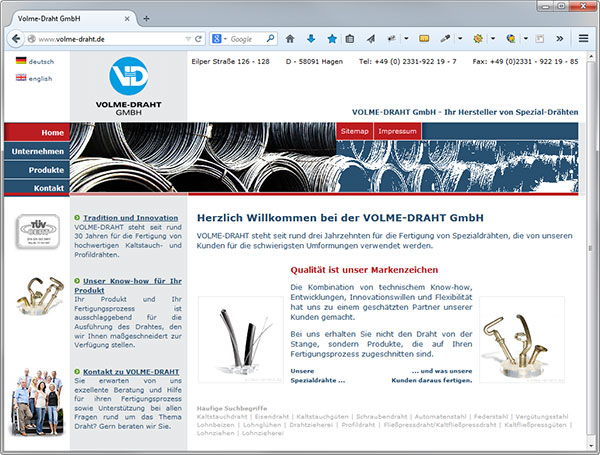The height and width of the screenshot is (455, 600).
Task: Show more toolbar items chevron
Action: (x=560, y=38)
